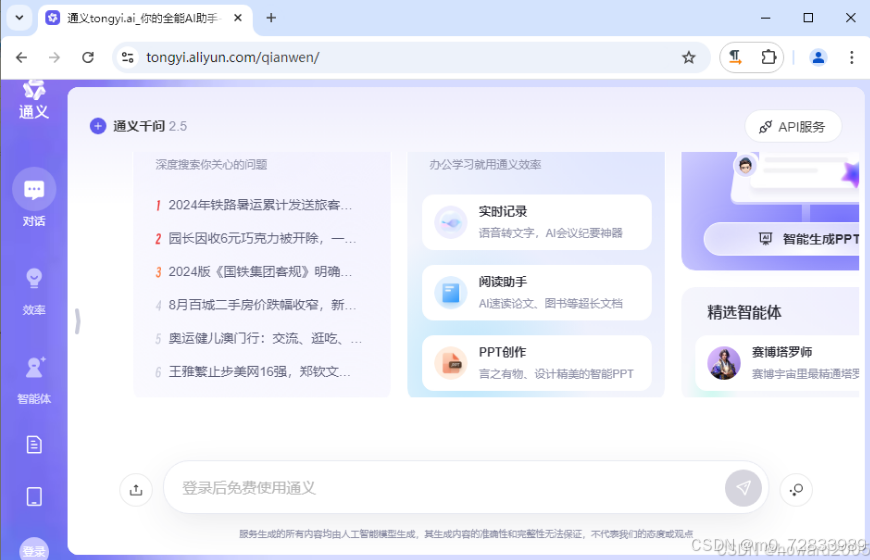The height and width of the screenshot is (560, 870).
Task: Click the icon right of send button
Action: pyautogui.click(x=796, y=490)
